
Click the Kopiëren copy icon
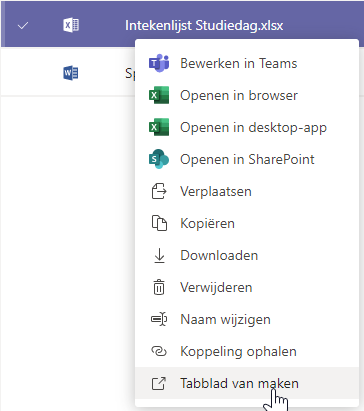click(159, 223)
